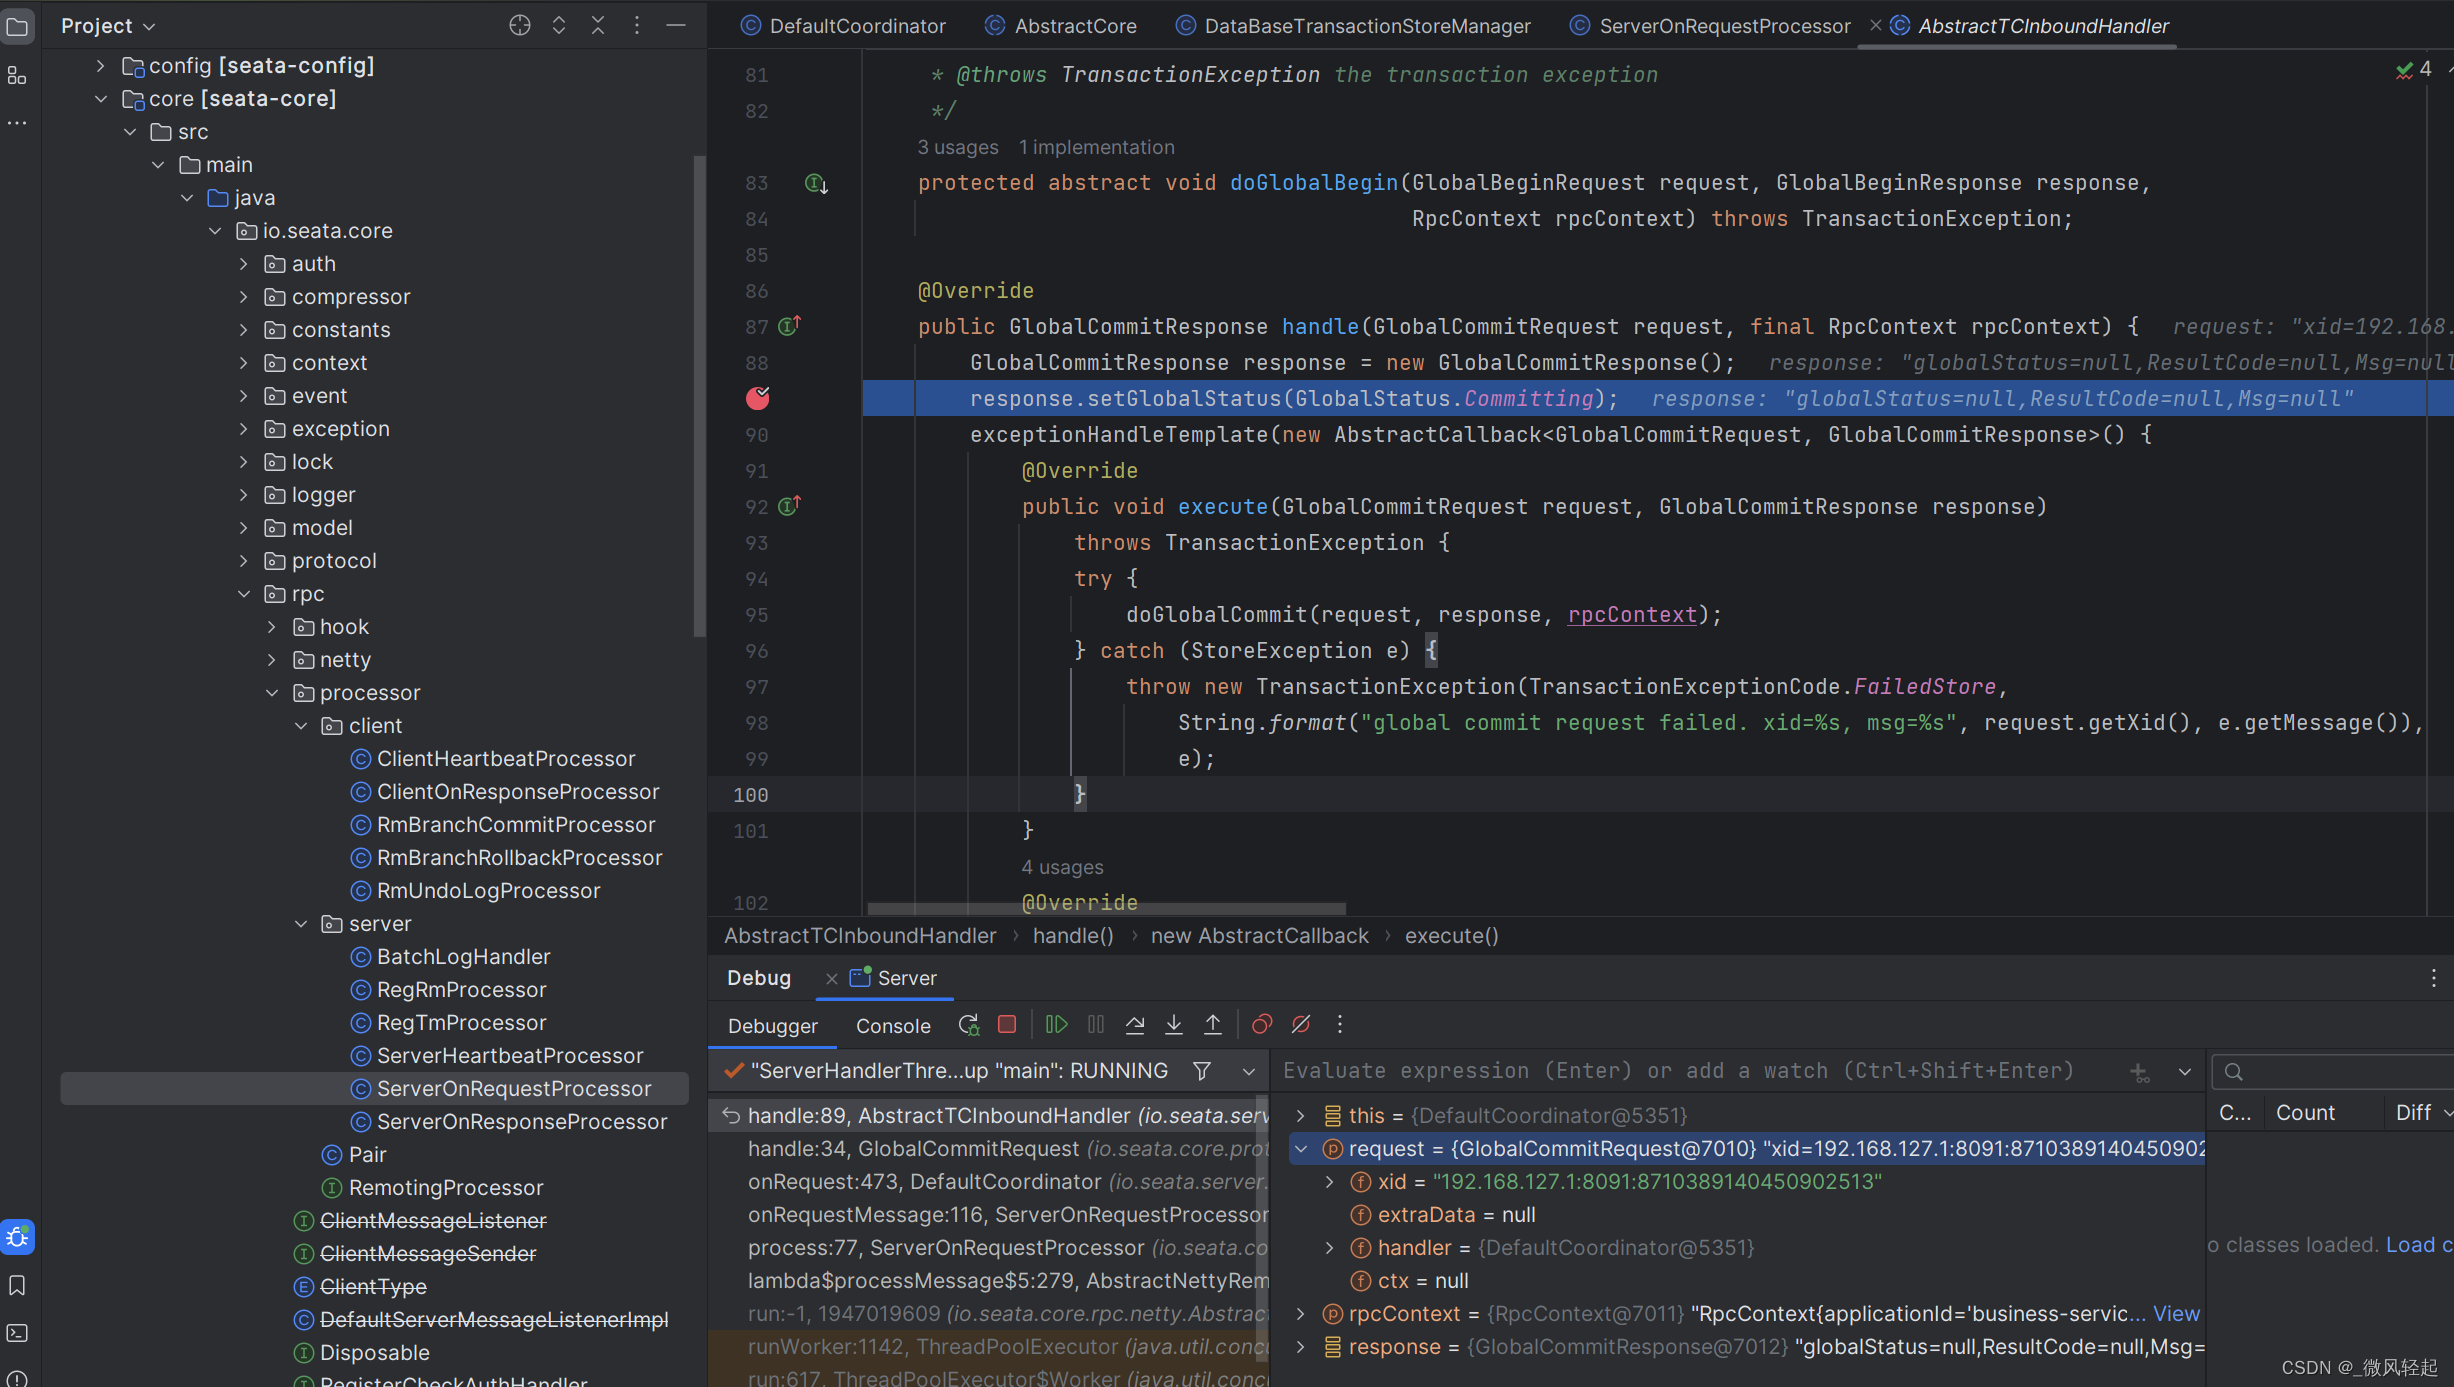Image resolution: width=2454 pixels, height=1387 pixels.
Task: Click Expand All icon in Project panel
Action: point(559,26)
